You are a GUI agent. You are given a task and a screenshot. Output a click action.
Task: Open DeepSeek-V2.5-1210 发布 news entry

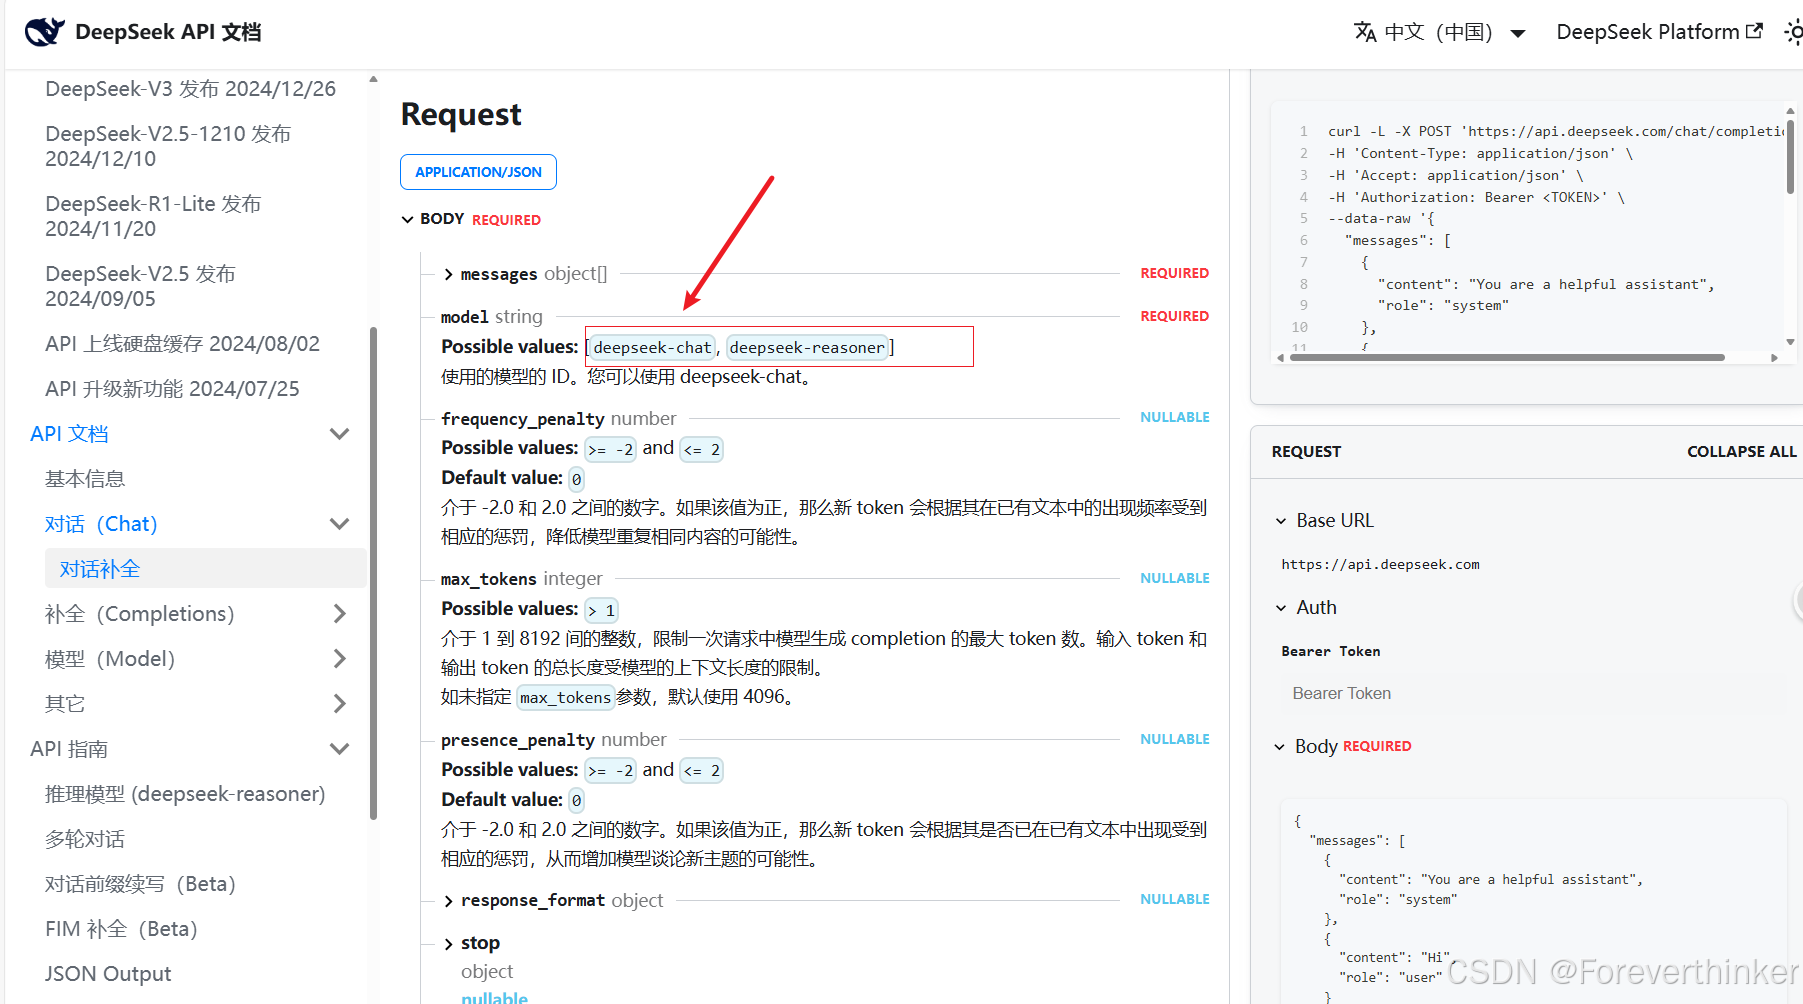coord(168,146)
